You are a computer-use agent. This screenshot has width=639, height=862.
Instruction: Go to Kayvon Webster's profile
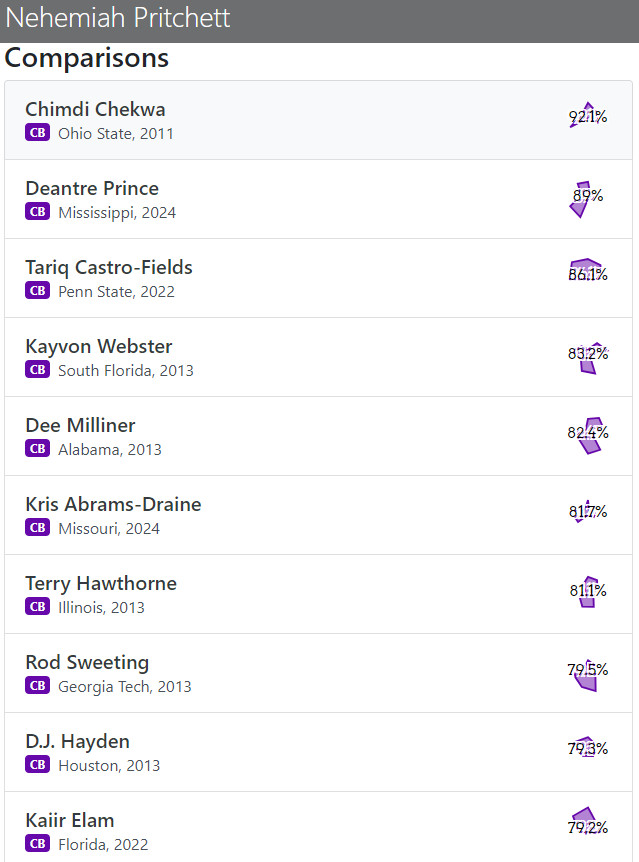click(x=318, y=357)
